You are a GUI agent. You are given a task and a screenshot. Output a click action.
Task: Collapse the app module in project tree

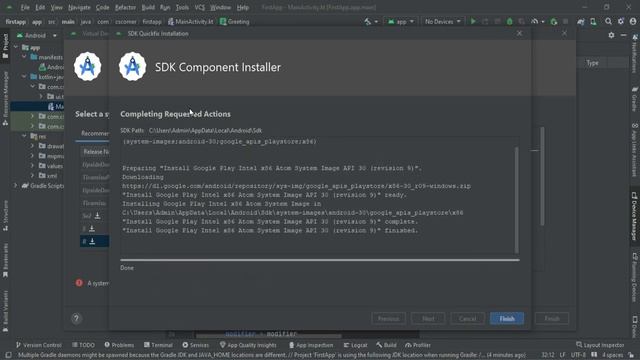click(x=16, y=47)
